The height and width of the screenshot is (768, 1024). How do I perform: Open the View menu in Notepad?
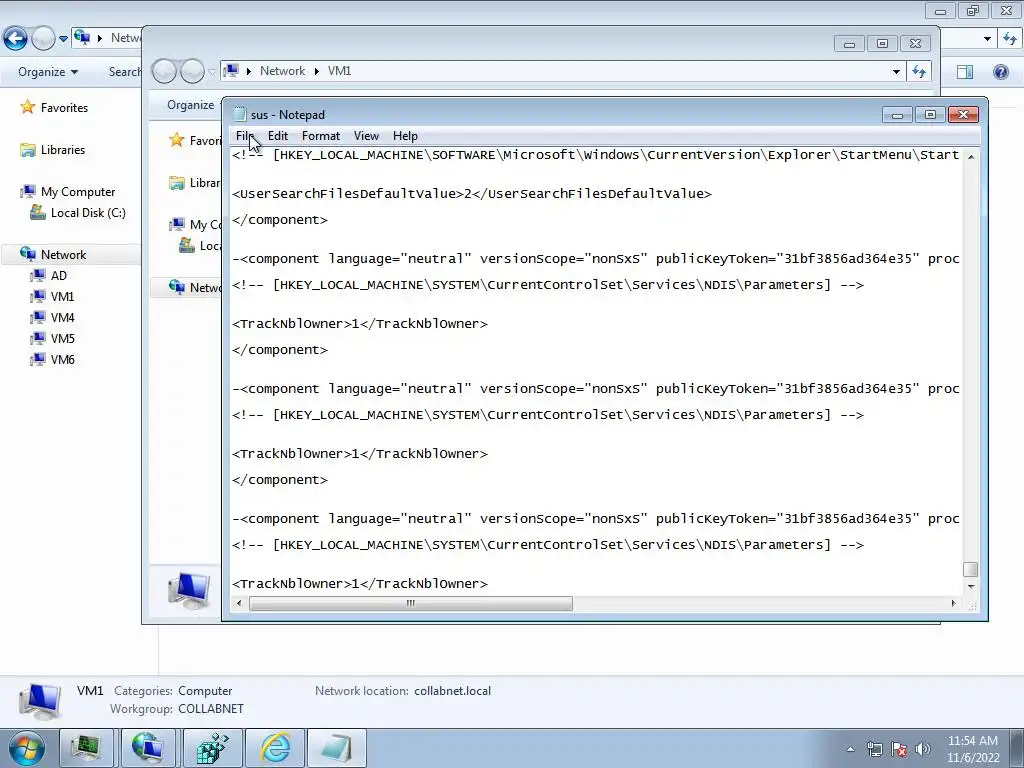click(x=366, y=136)
